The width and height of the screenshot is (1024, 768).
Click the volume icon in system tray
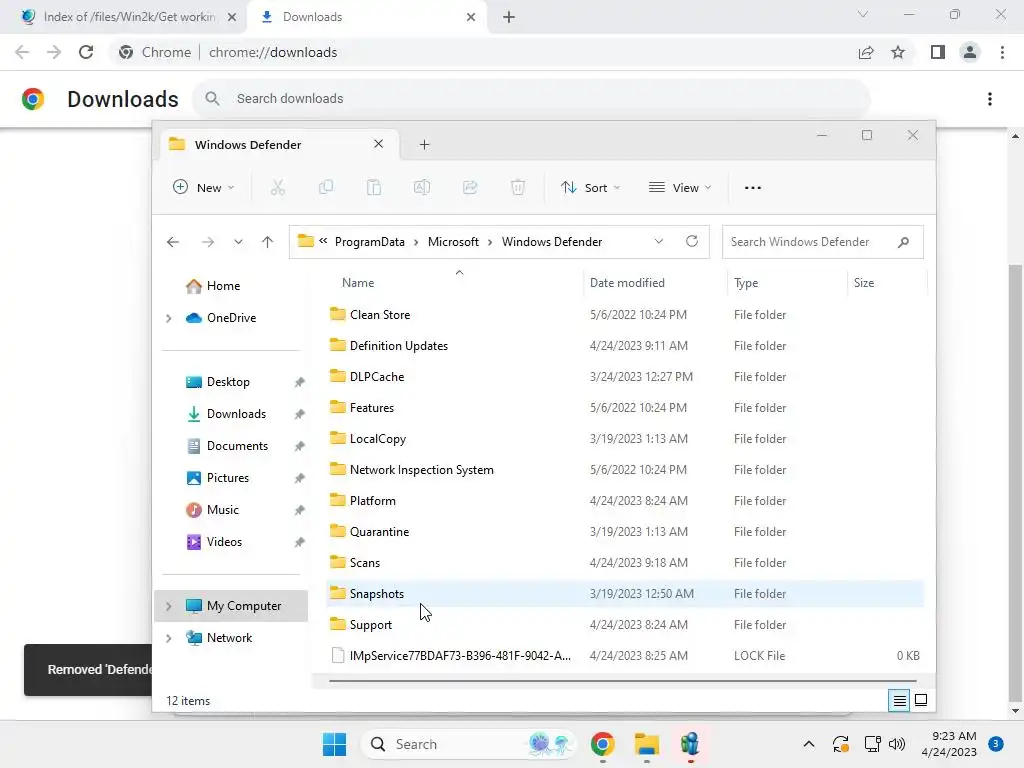pos(897,744)
